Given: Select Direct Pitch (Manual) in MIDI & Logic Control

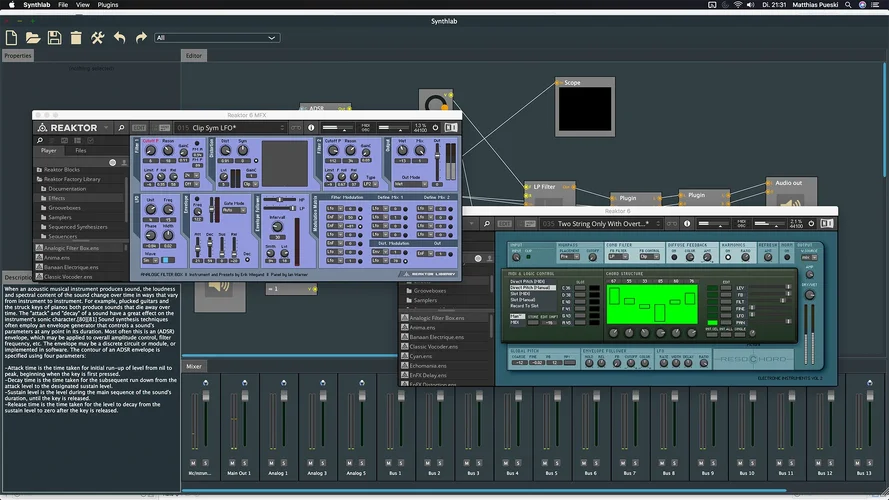Looking at the screenshot, I should (x=531, y=287).
